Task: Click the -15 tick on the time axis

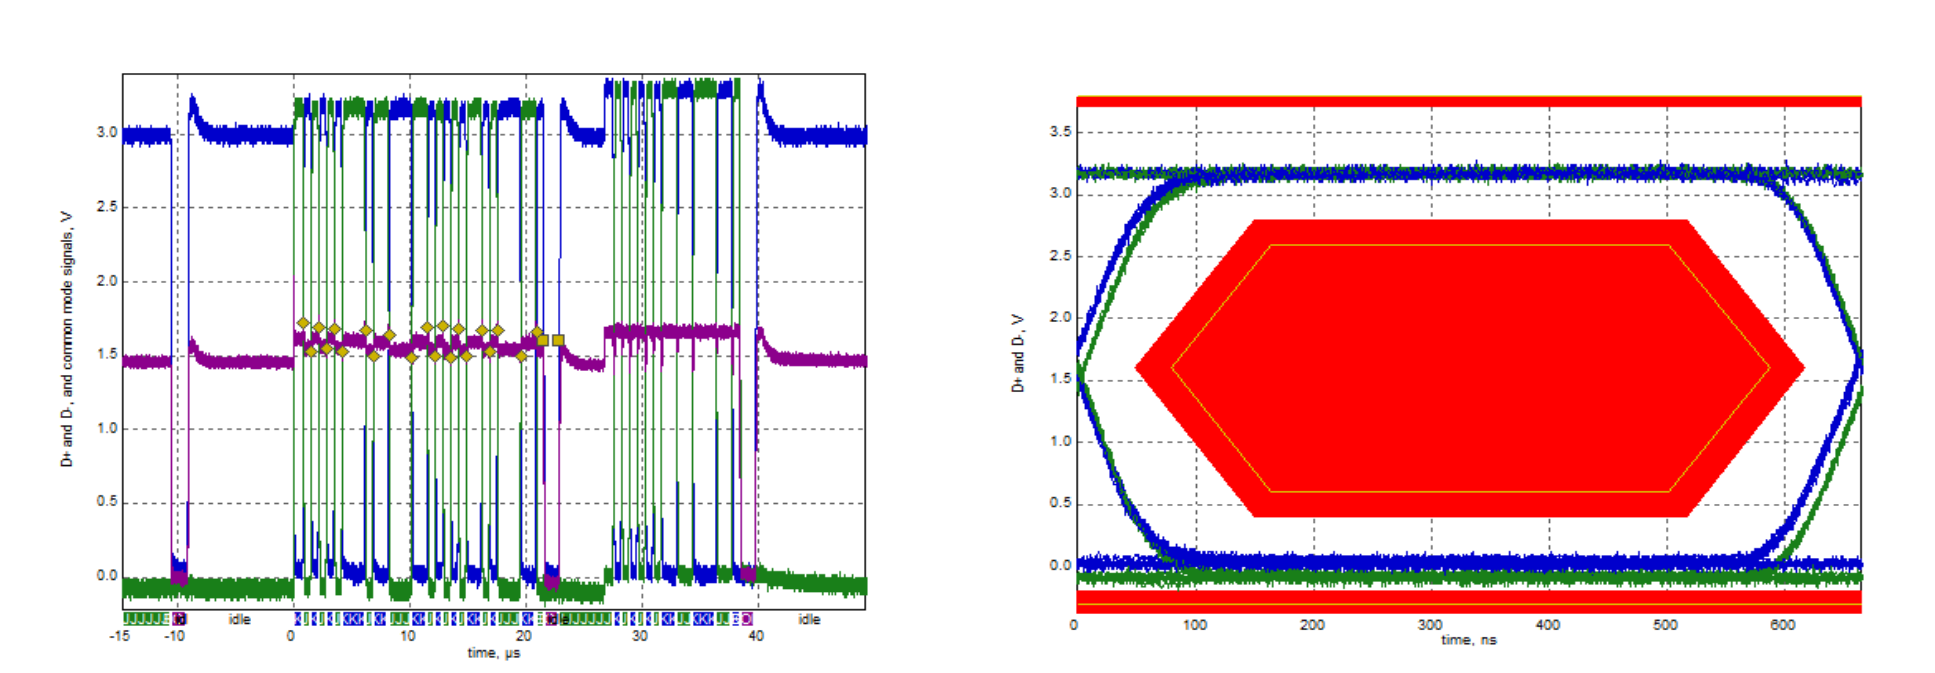Action: coord(119,636)
